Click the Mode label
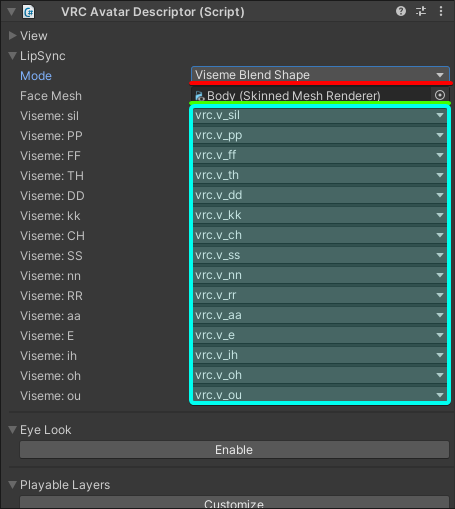This screenshot has height=509, width=455. [36, 76]
